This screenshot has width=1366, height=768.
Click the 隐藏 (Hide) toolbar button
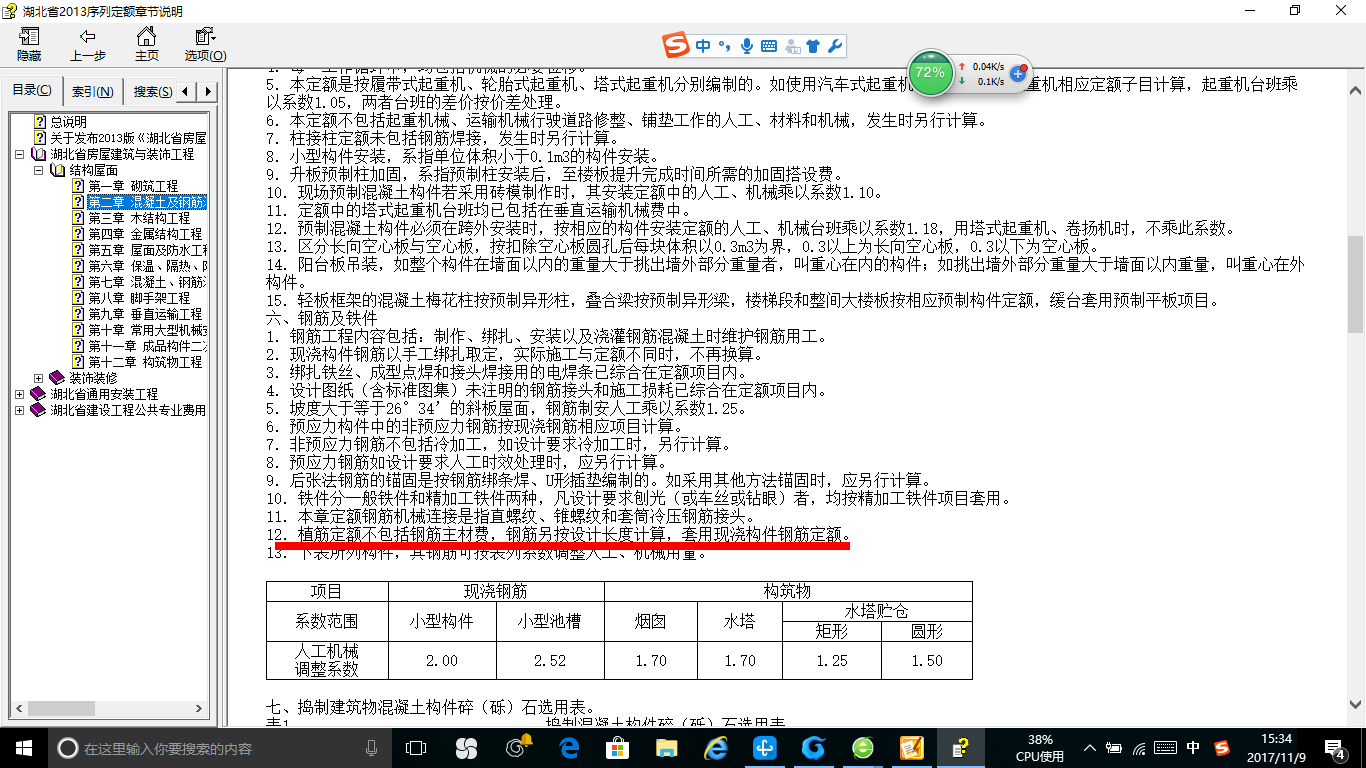29,45
